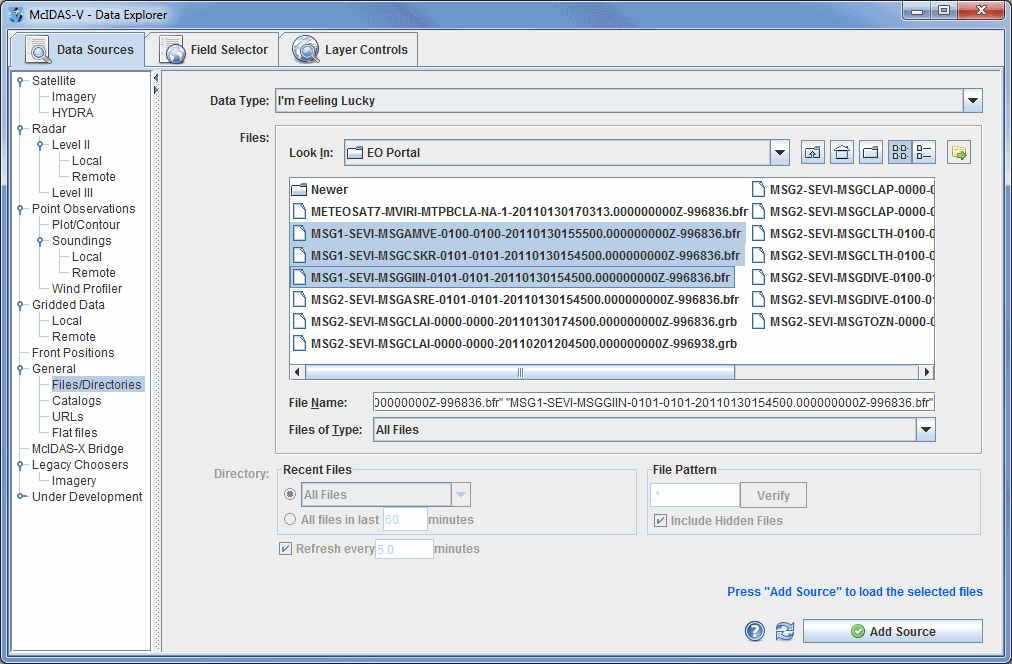Image resolution: width=1012 pixels, height=664 pixels.
Task: Open help with the question mark icon
Action: (x=754, y=630)
